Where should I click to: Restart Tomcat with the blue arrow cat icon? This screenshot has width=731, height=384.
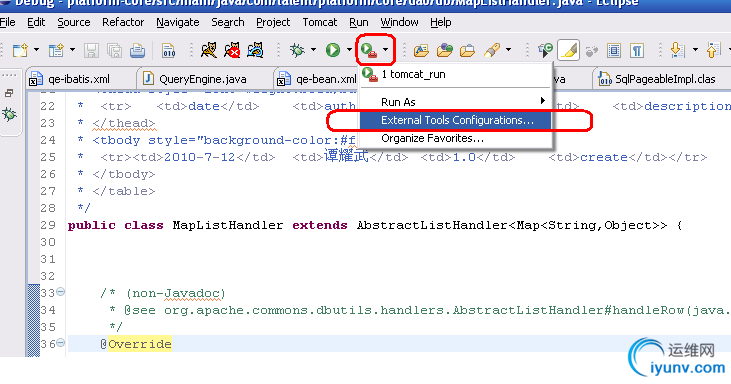point(255,50)
